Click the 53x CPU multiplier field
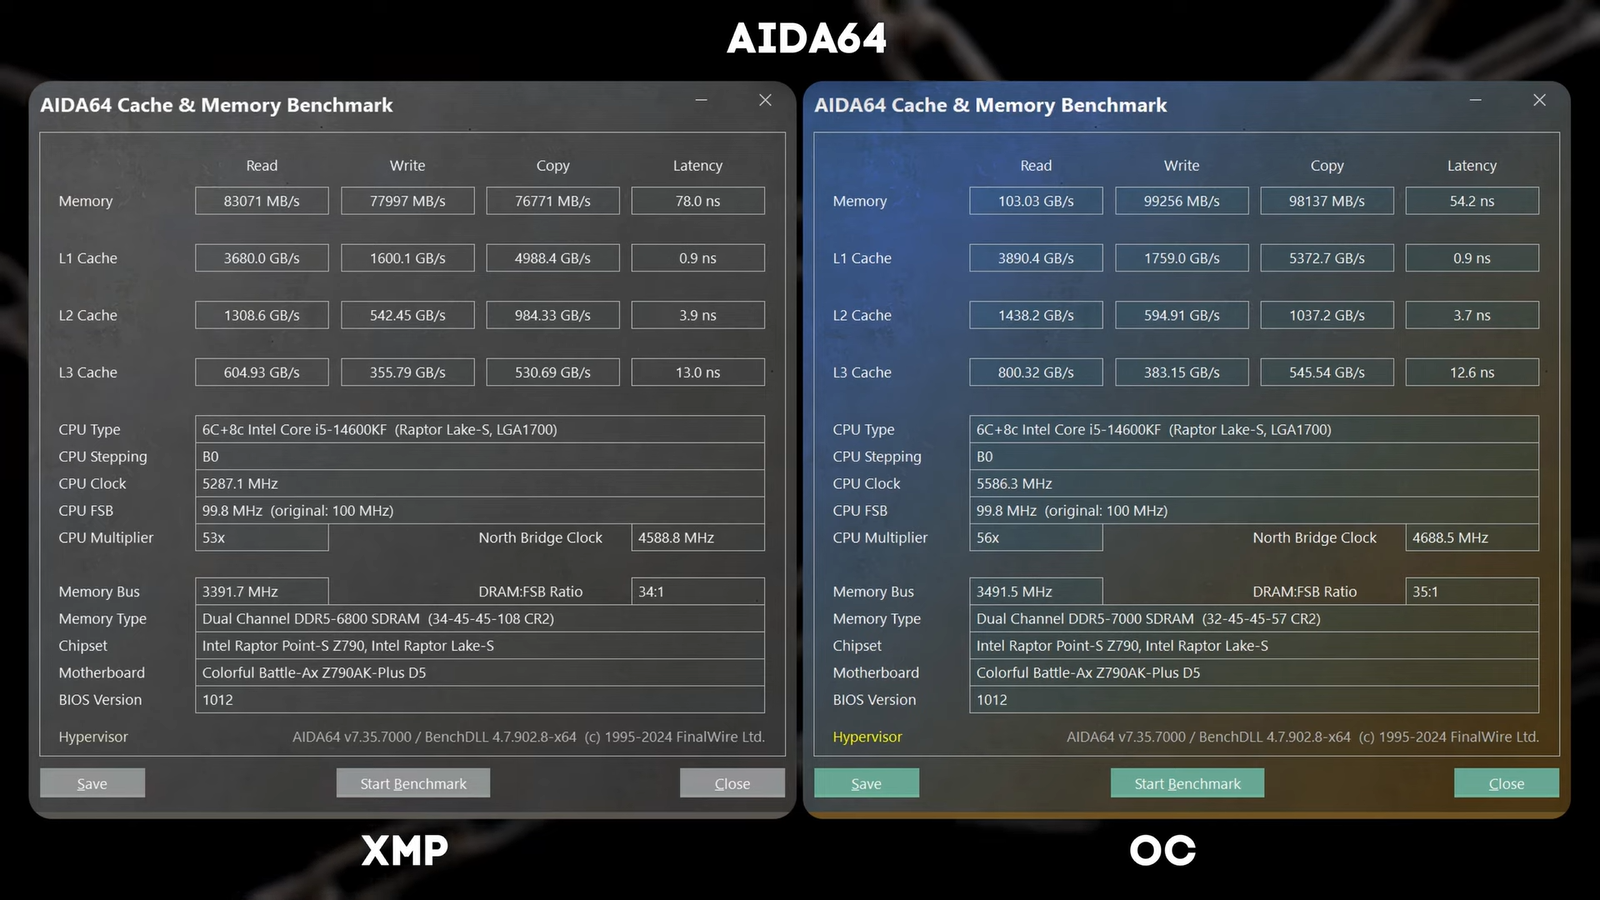This screenshot has height=900, width=1600. click(x=262, y=538)
